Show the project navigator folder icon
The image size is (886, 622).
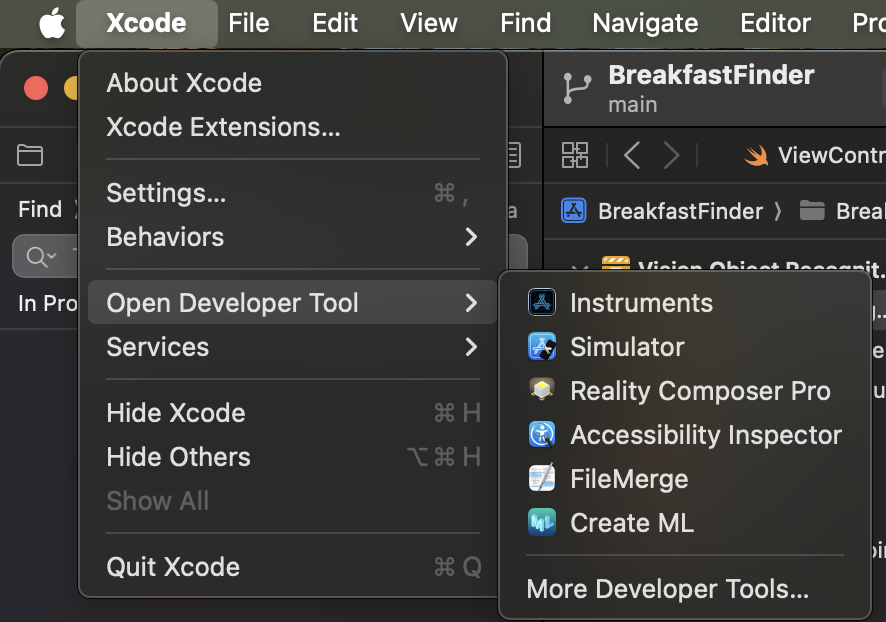(x=30, y=155)
